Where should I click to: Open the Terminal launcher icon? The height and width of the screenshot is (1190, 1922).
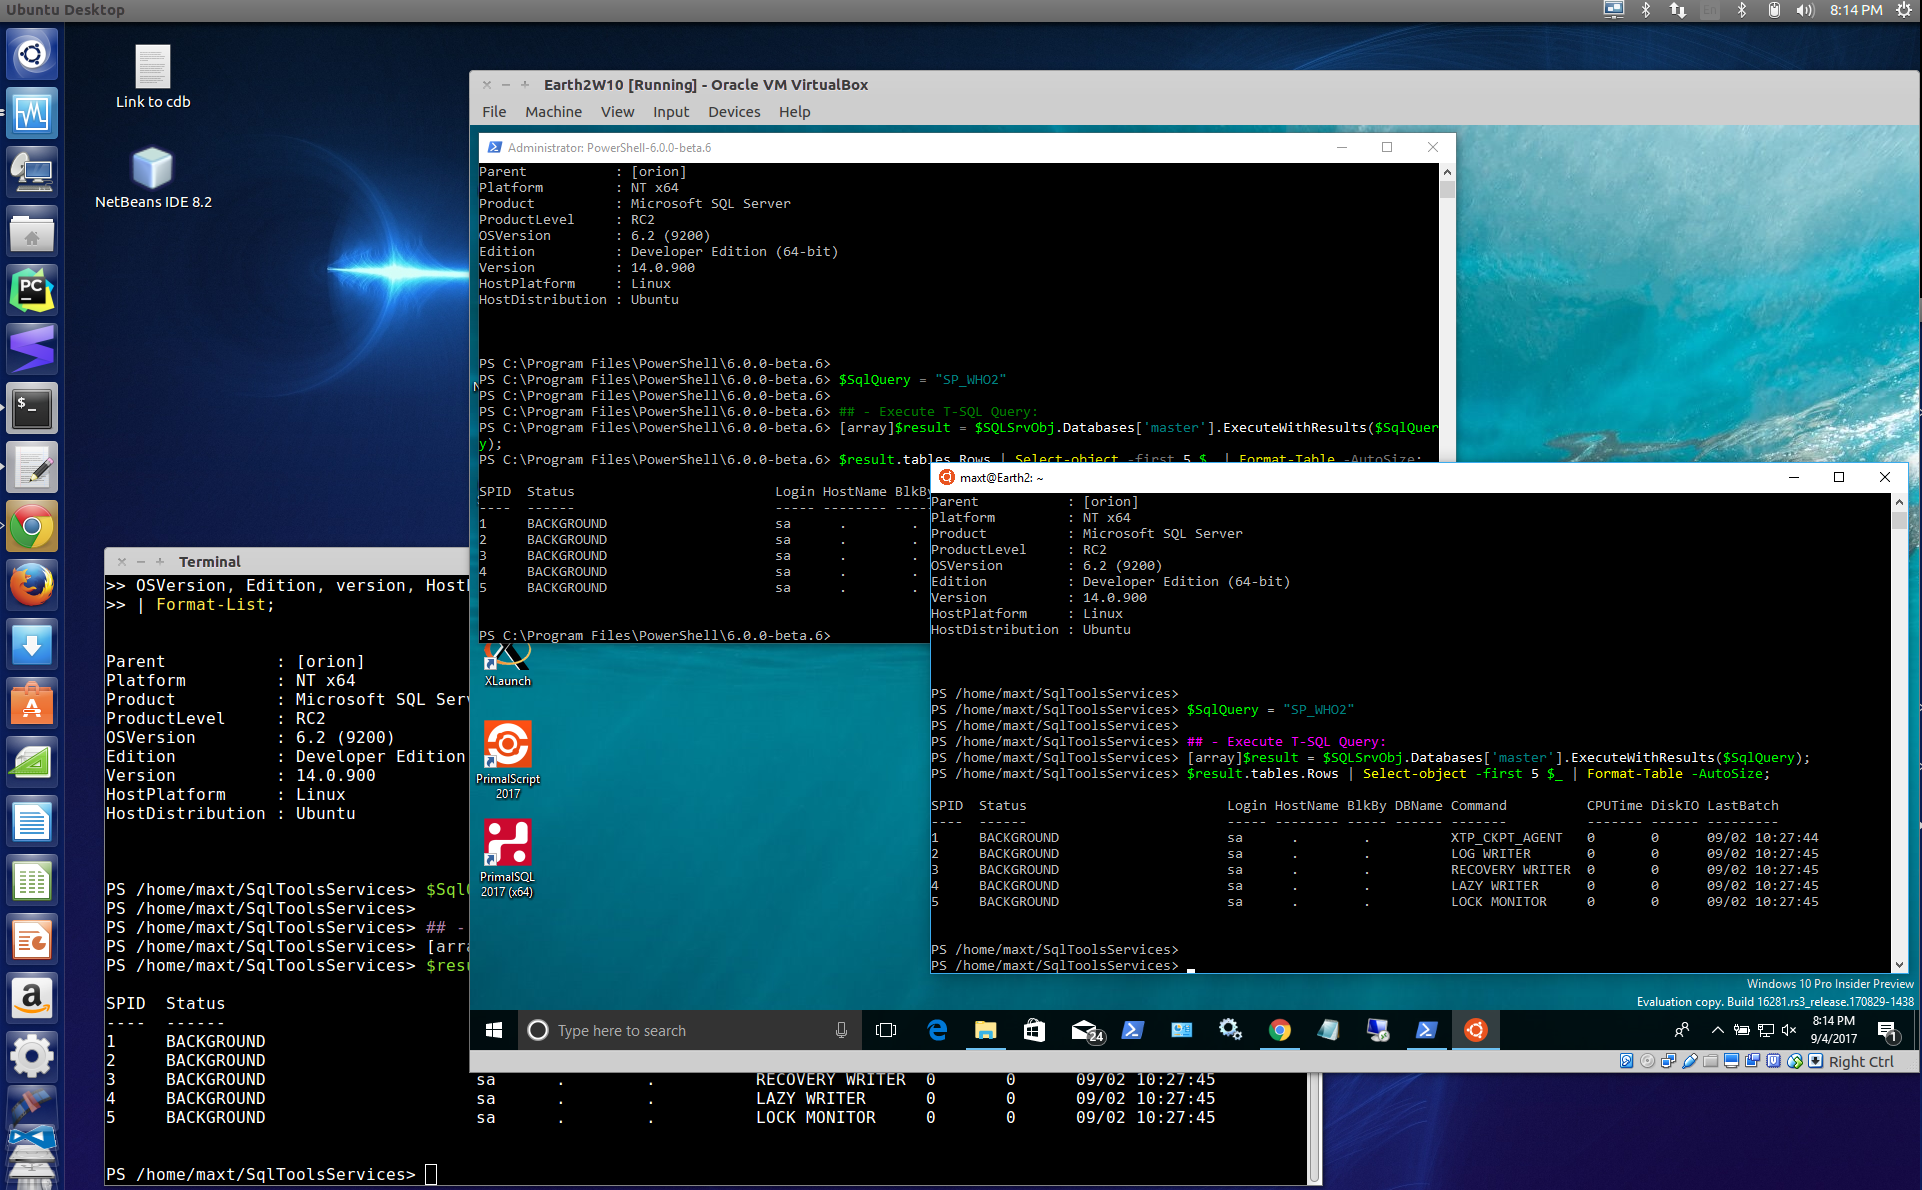point(32,409)
